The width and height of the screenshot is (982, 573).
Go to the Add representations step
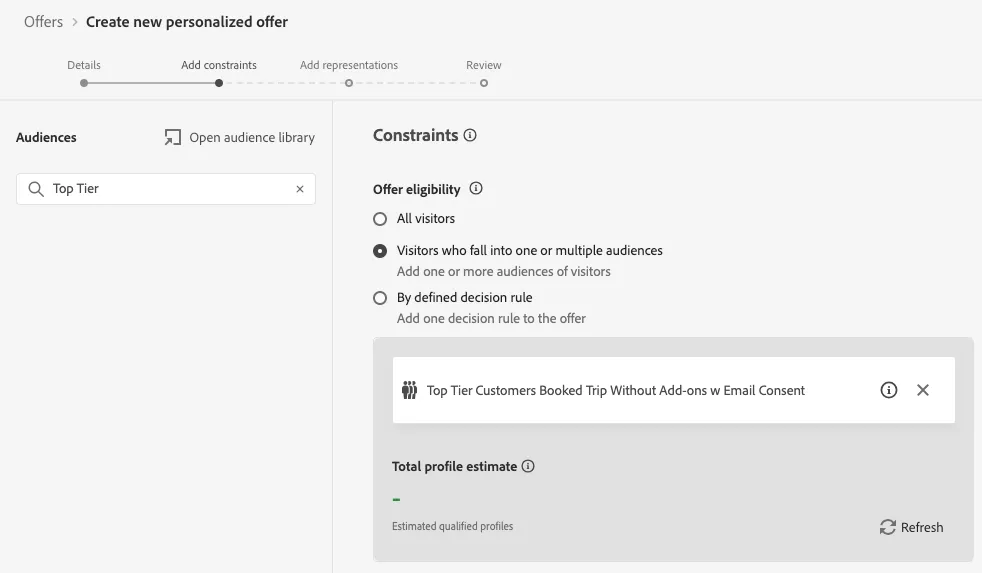point(349,65)
